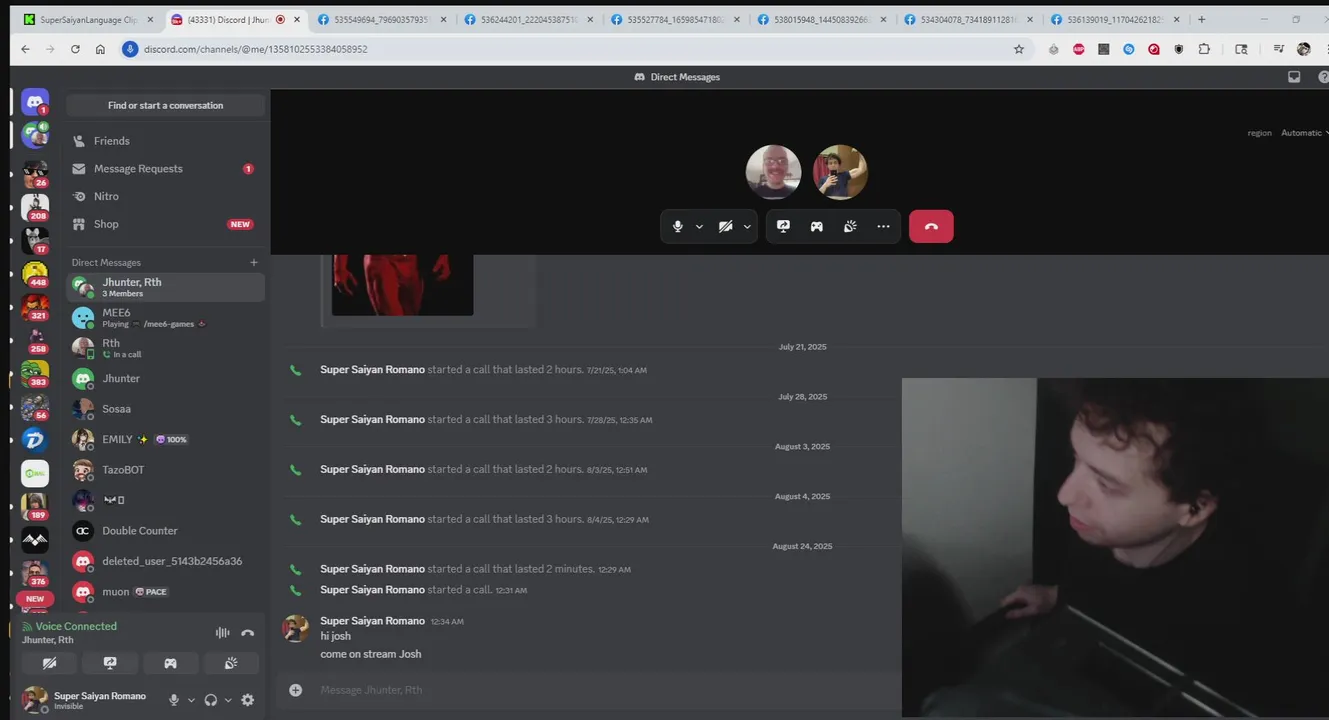Hang up with the red disconnect button
Viewport: 1329px width, 720px height.
931,226
